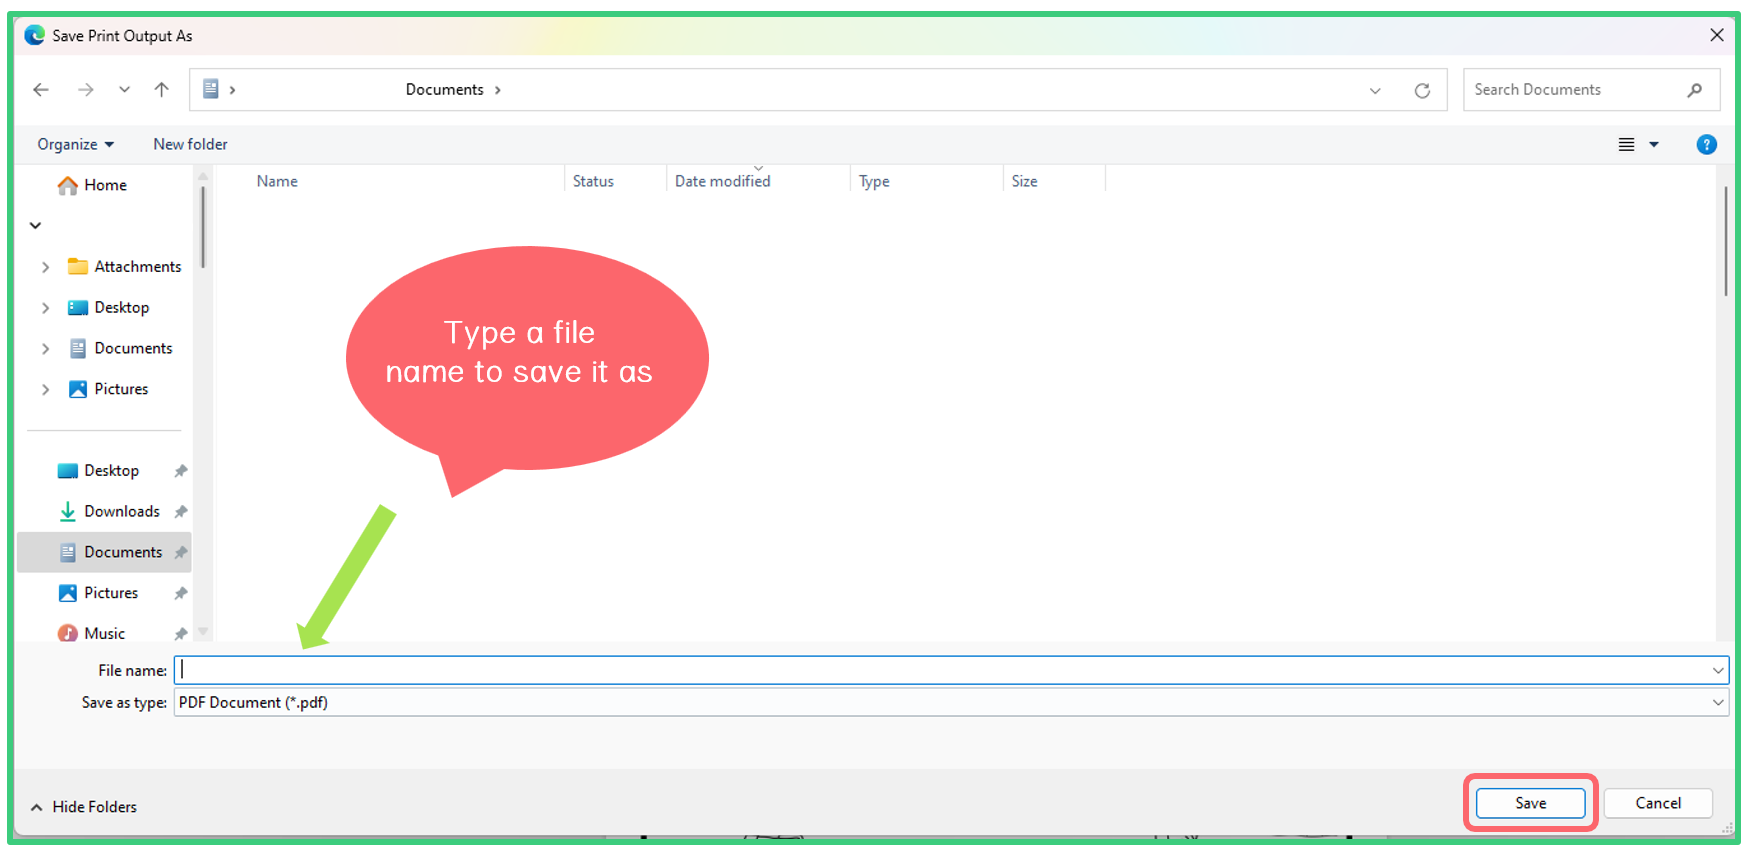Create a New folder

click(190, 145)
